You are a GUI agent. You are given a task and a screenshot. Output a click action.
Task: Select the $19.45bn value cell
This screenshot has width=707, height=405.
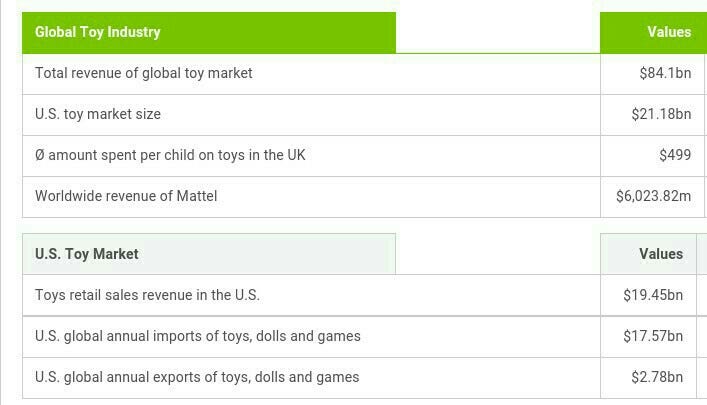click(648, 295)
